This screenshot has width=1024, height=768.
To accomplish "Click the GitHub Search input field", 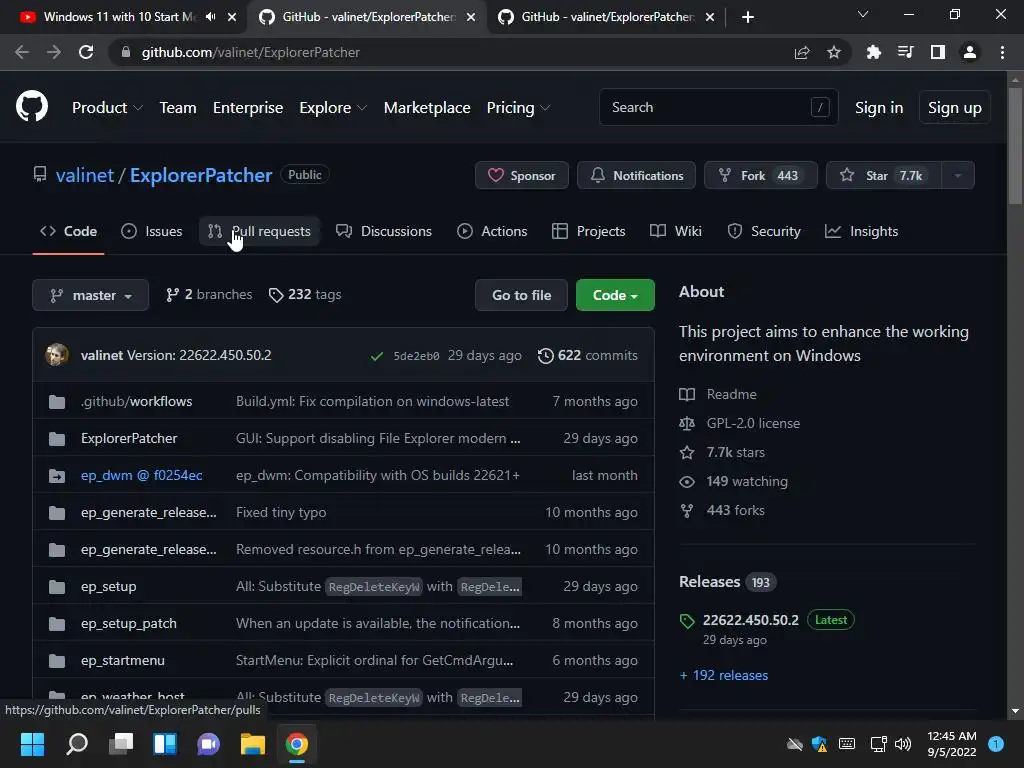I will (718, 107).
